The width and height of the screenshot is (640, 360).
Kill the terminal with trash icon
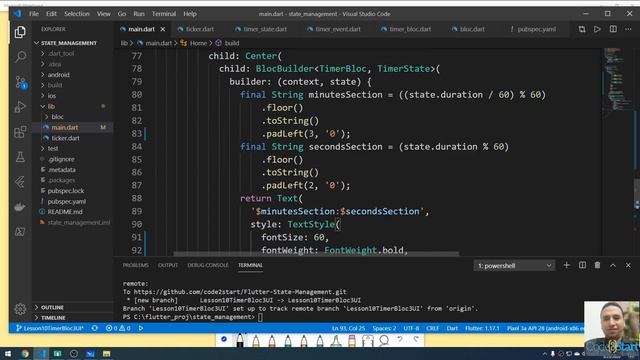click(598, 265)
